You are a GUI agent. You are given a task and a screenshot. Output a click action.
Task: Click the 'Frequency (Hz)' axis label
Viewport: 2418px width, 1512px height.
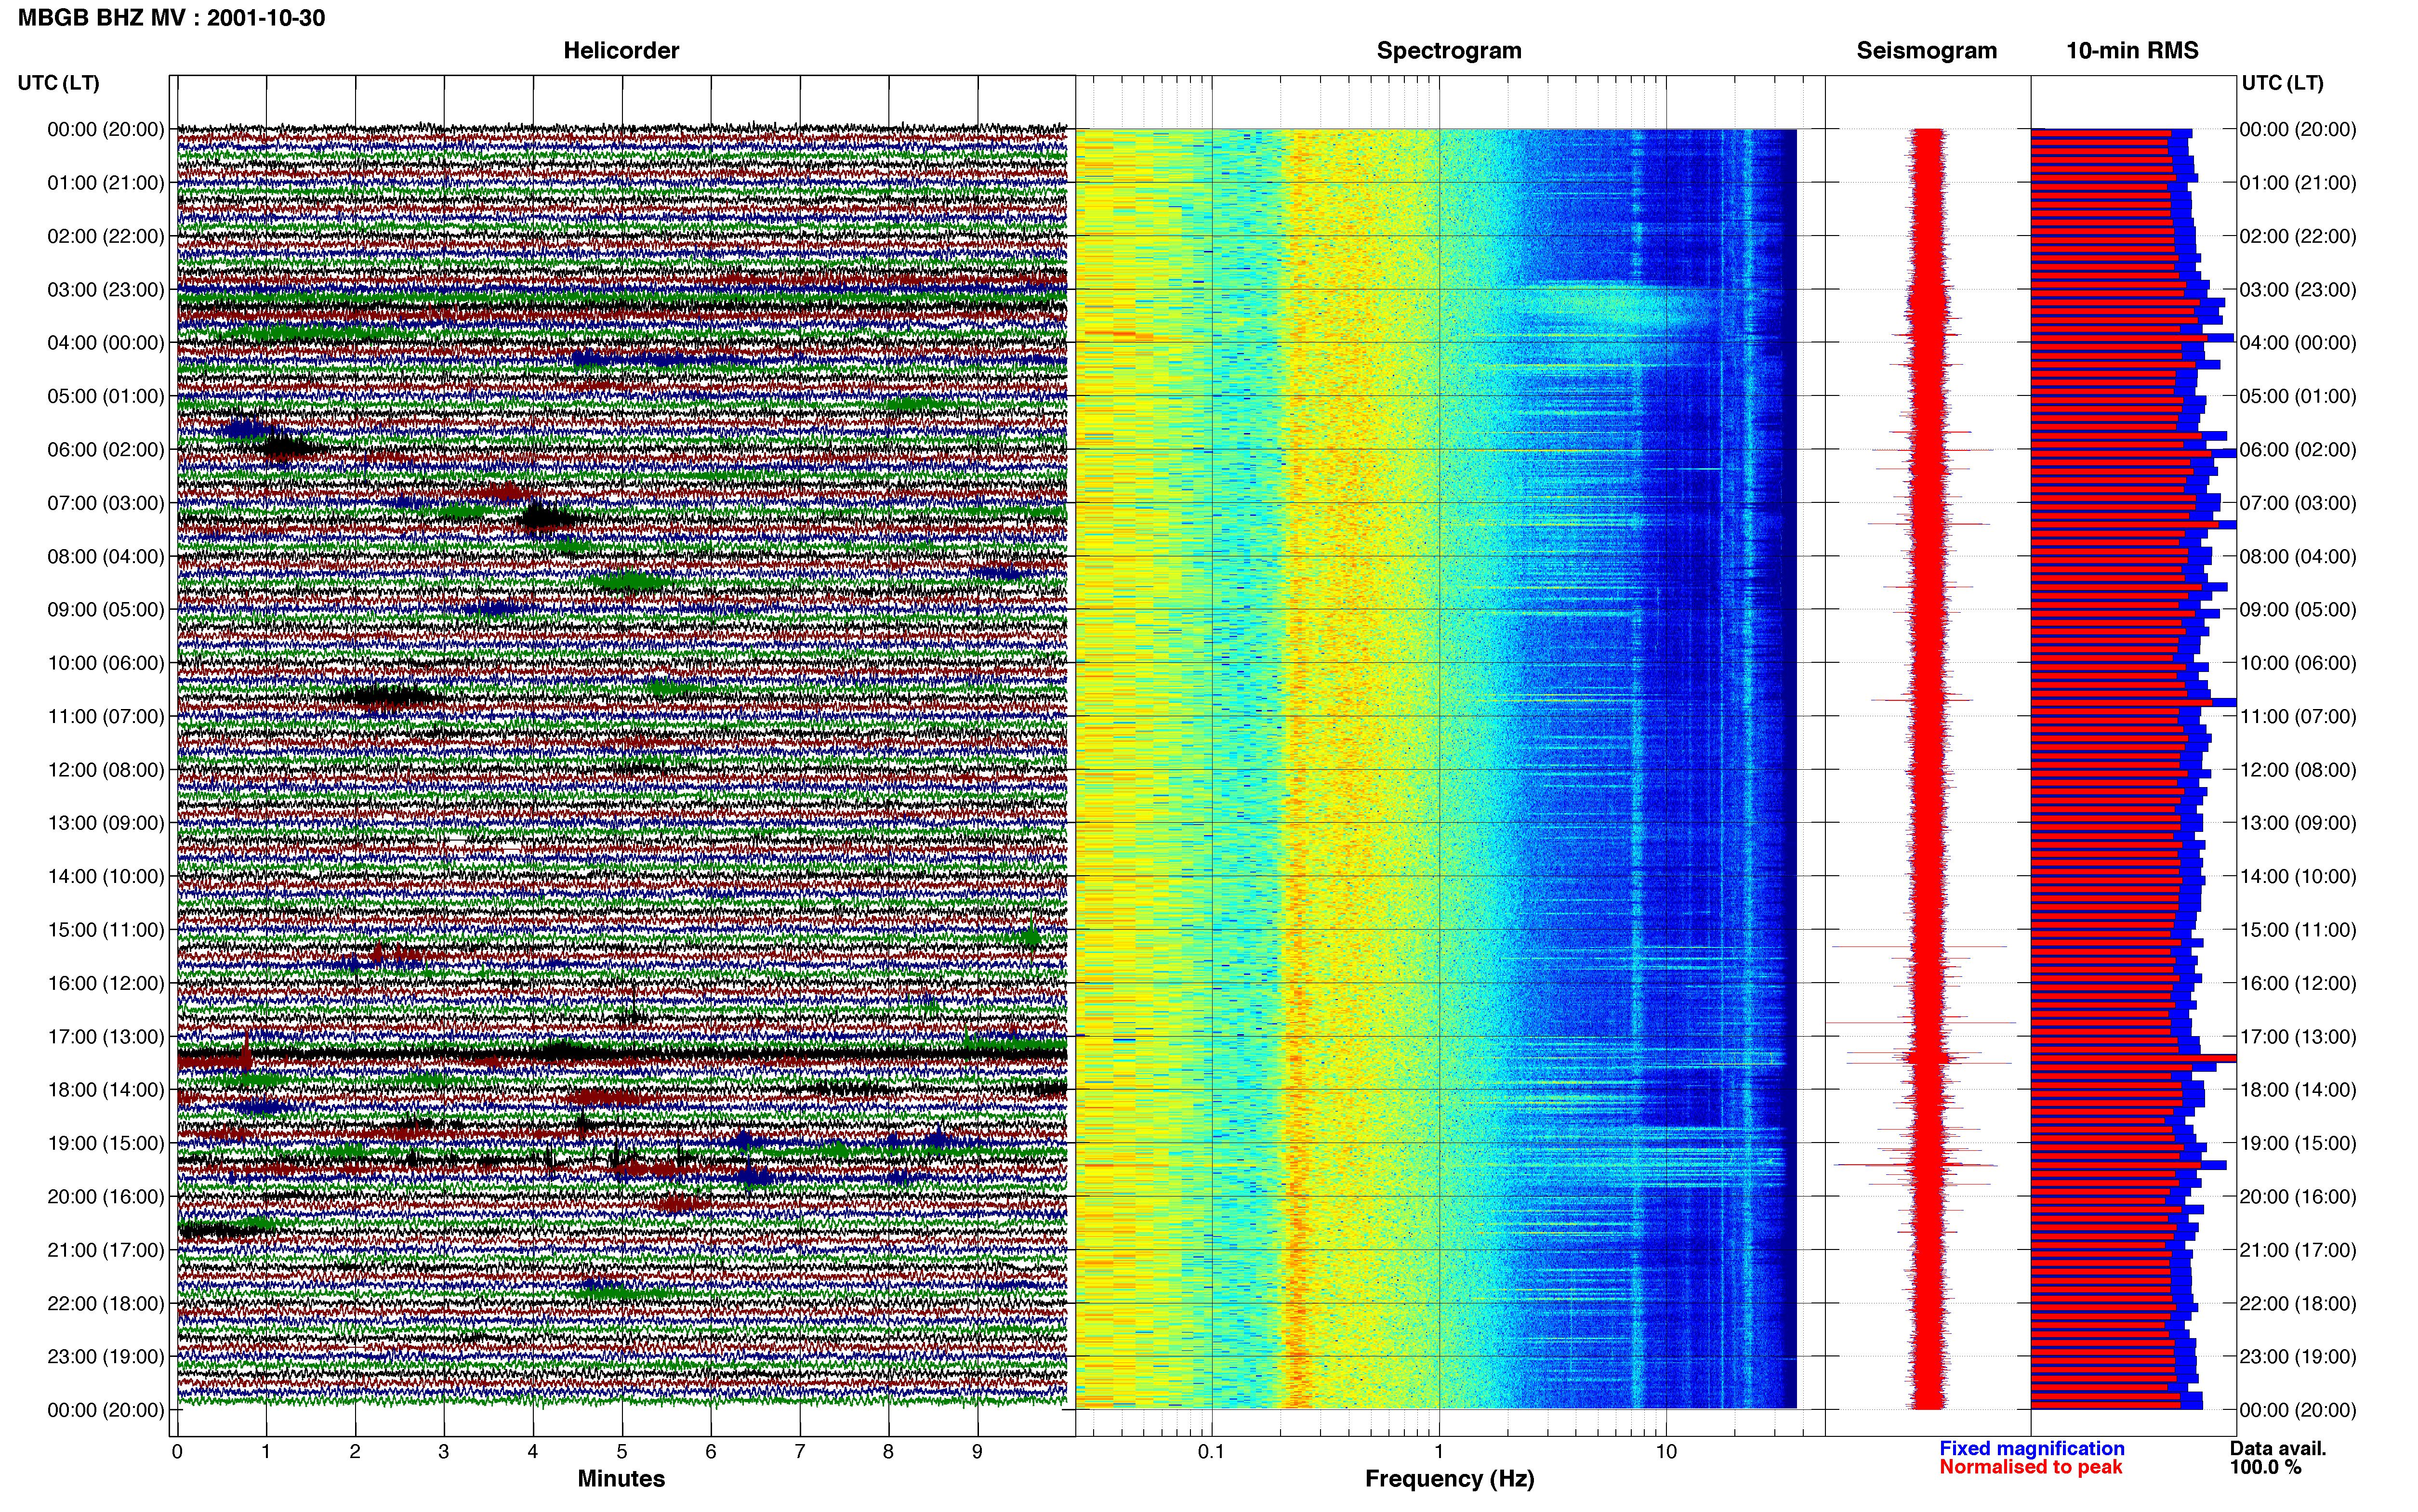tap(1449, 1478)
